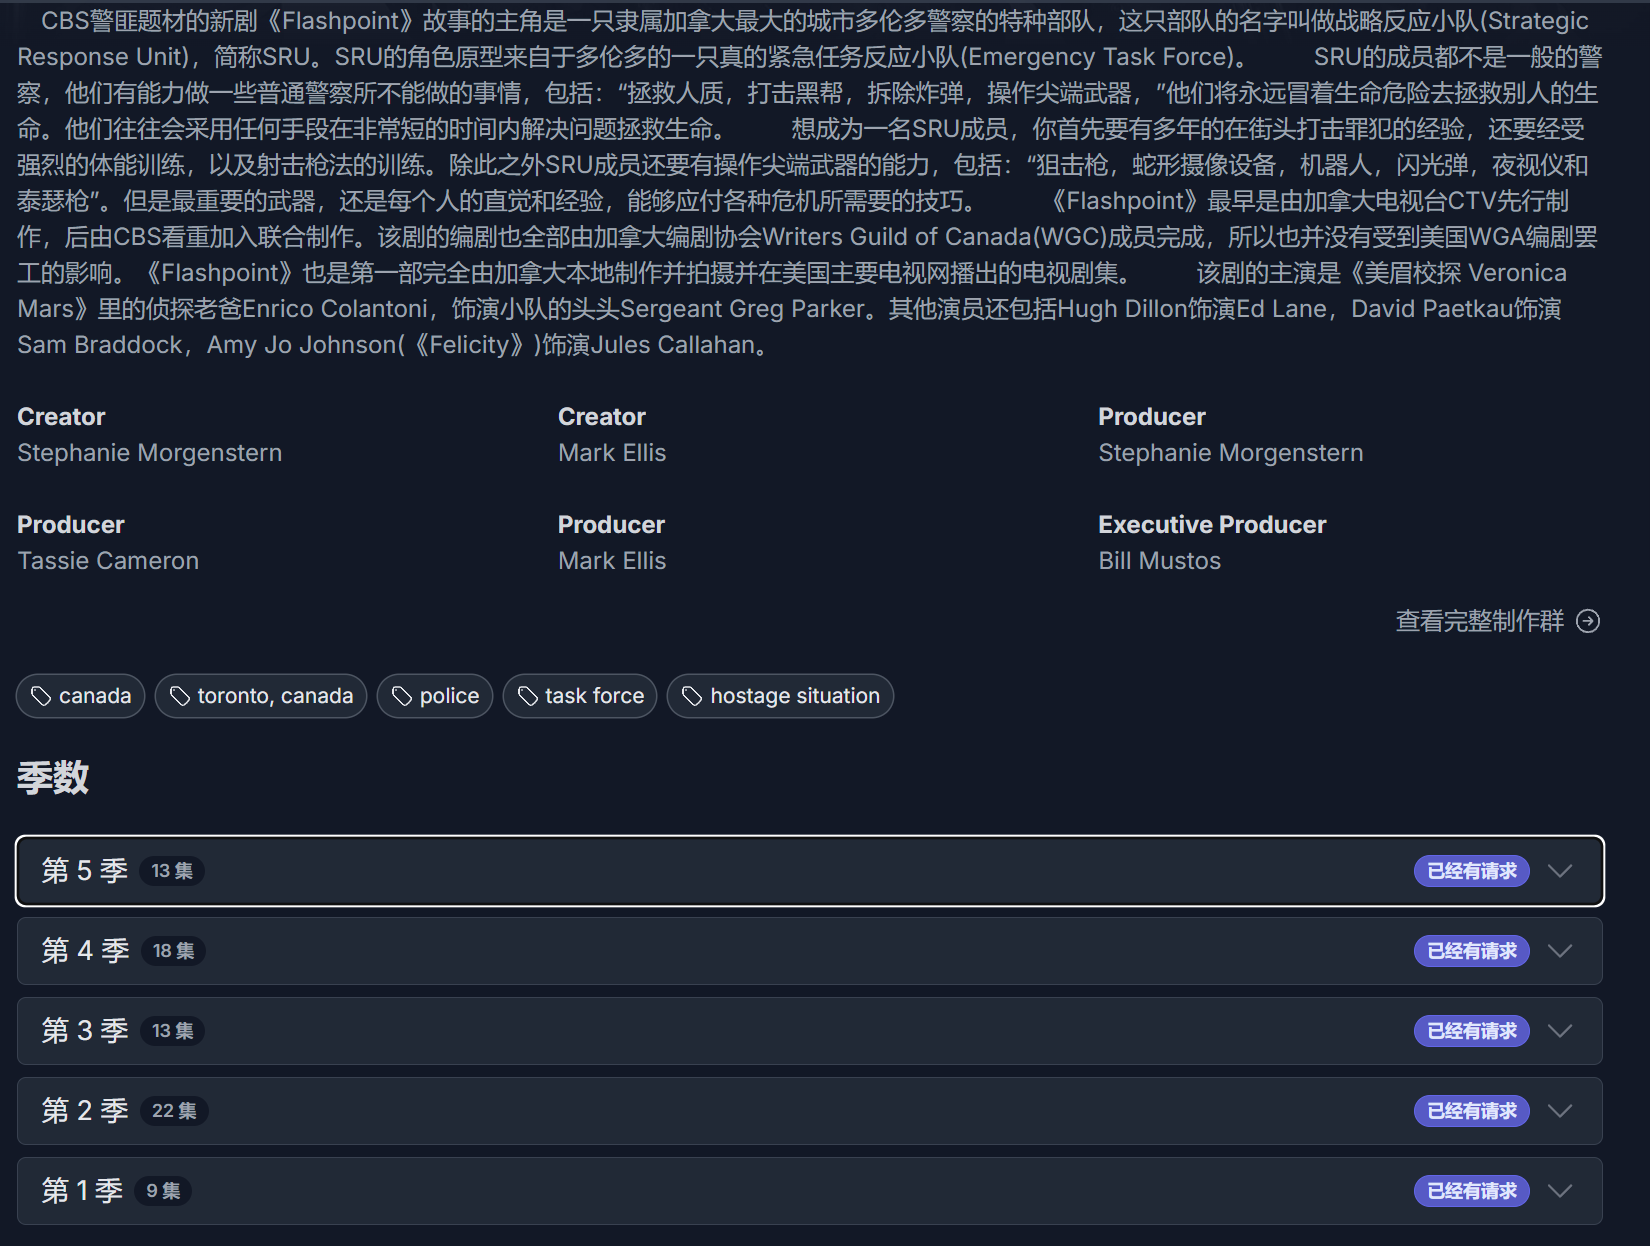The width and height of the screenshot is (1650, 1246).
Task: Expand the 第 1 季 chevron
Action: (1560, 1191)
